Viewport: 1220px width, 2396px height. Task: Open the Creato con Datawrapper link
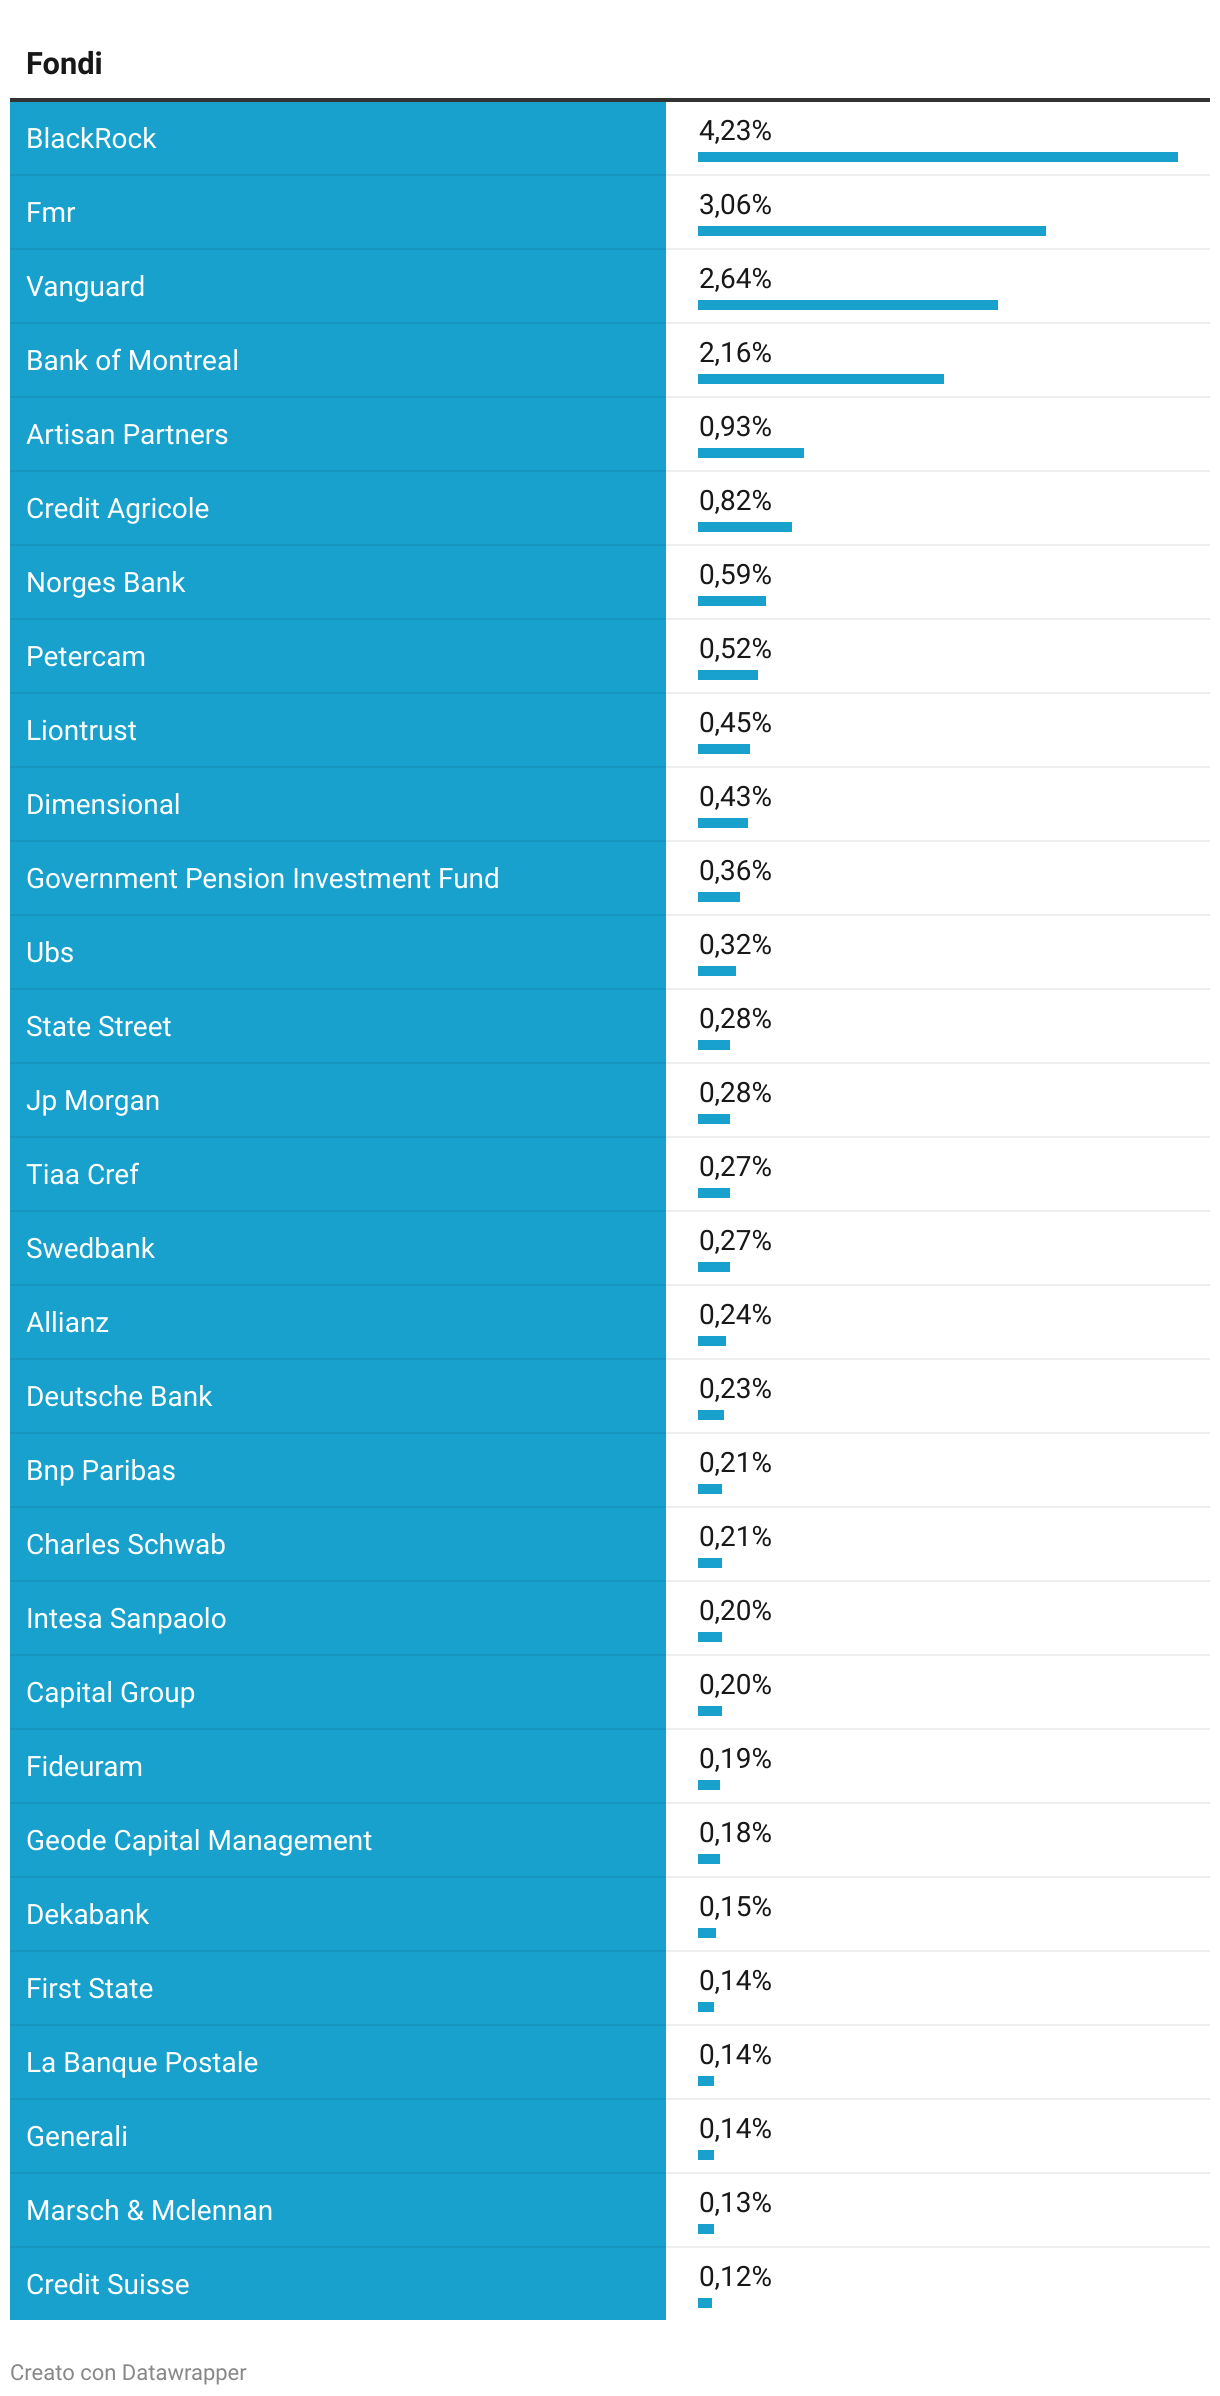tap(128, 2372)
